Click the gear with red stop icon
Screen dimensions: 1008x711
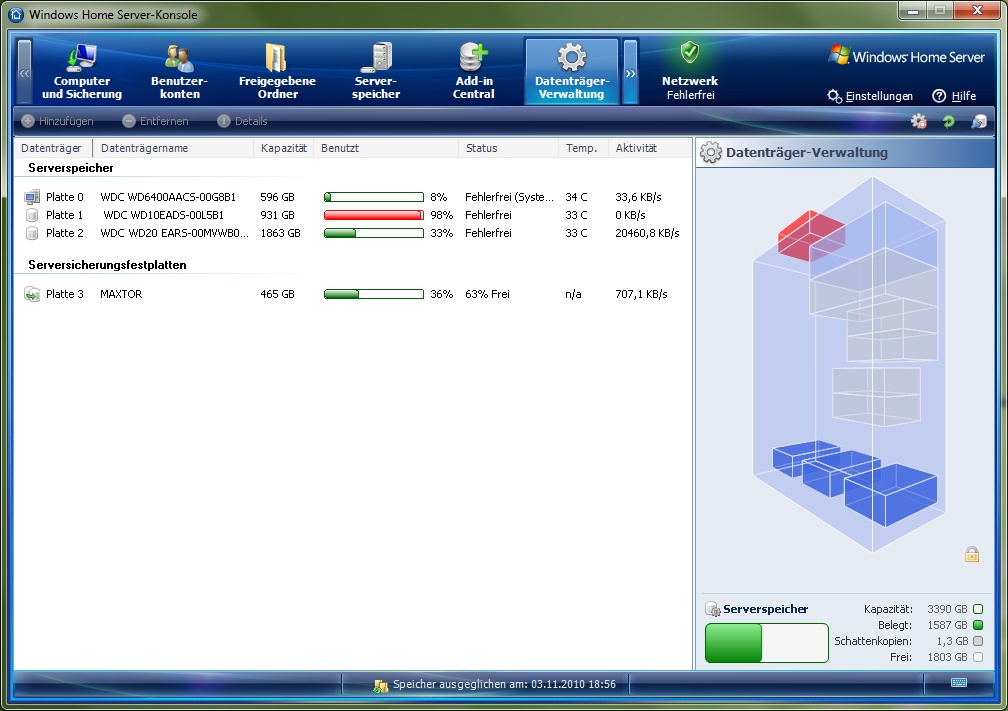coord(918,121)
